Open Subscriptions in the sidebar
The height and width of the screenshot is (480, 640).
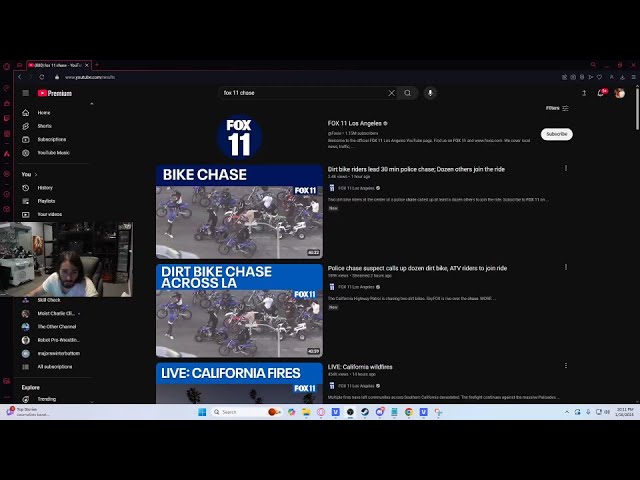53,140
